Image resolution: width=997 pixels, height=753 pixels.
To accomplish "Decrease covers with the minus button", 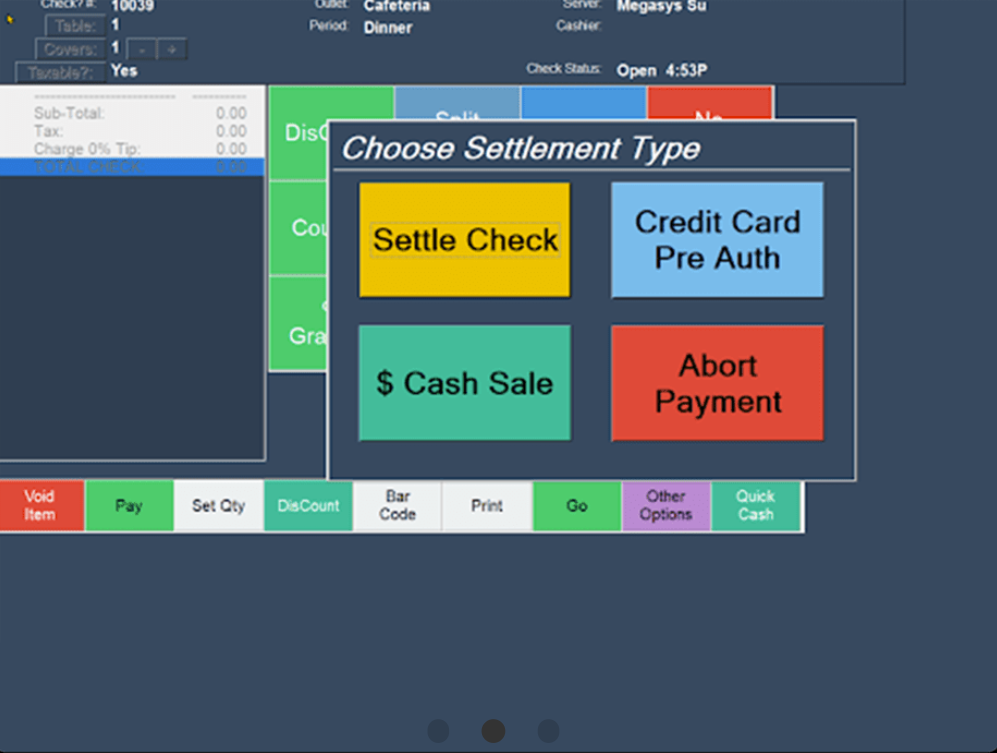I will pos(143,49).
